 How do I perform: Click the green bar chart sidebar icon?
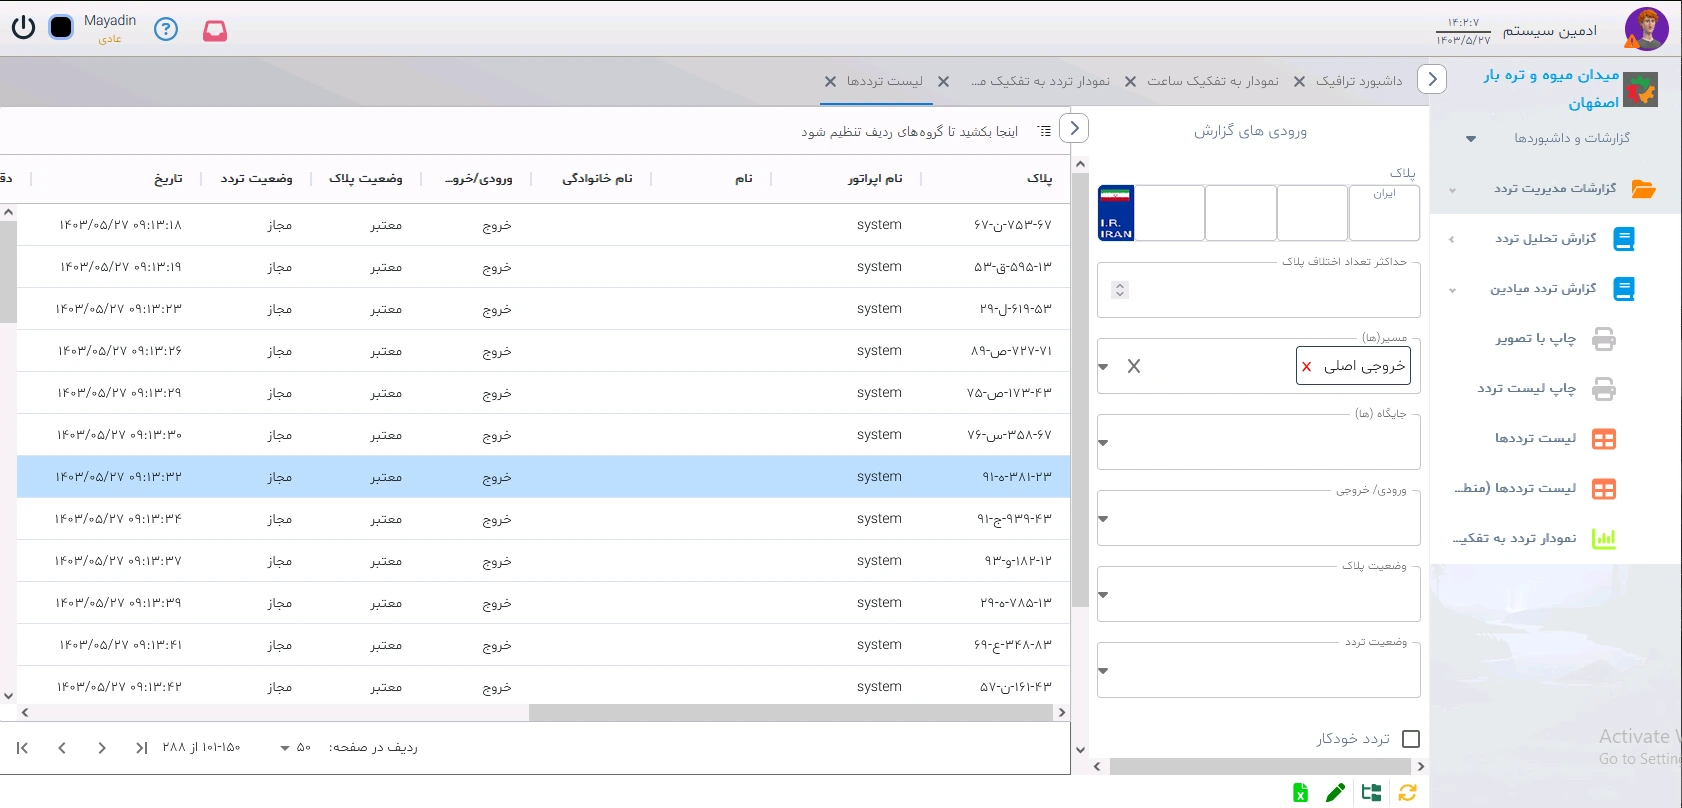1604,539
